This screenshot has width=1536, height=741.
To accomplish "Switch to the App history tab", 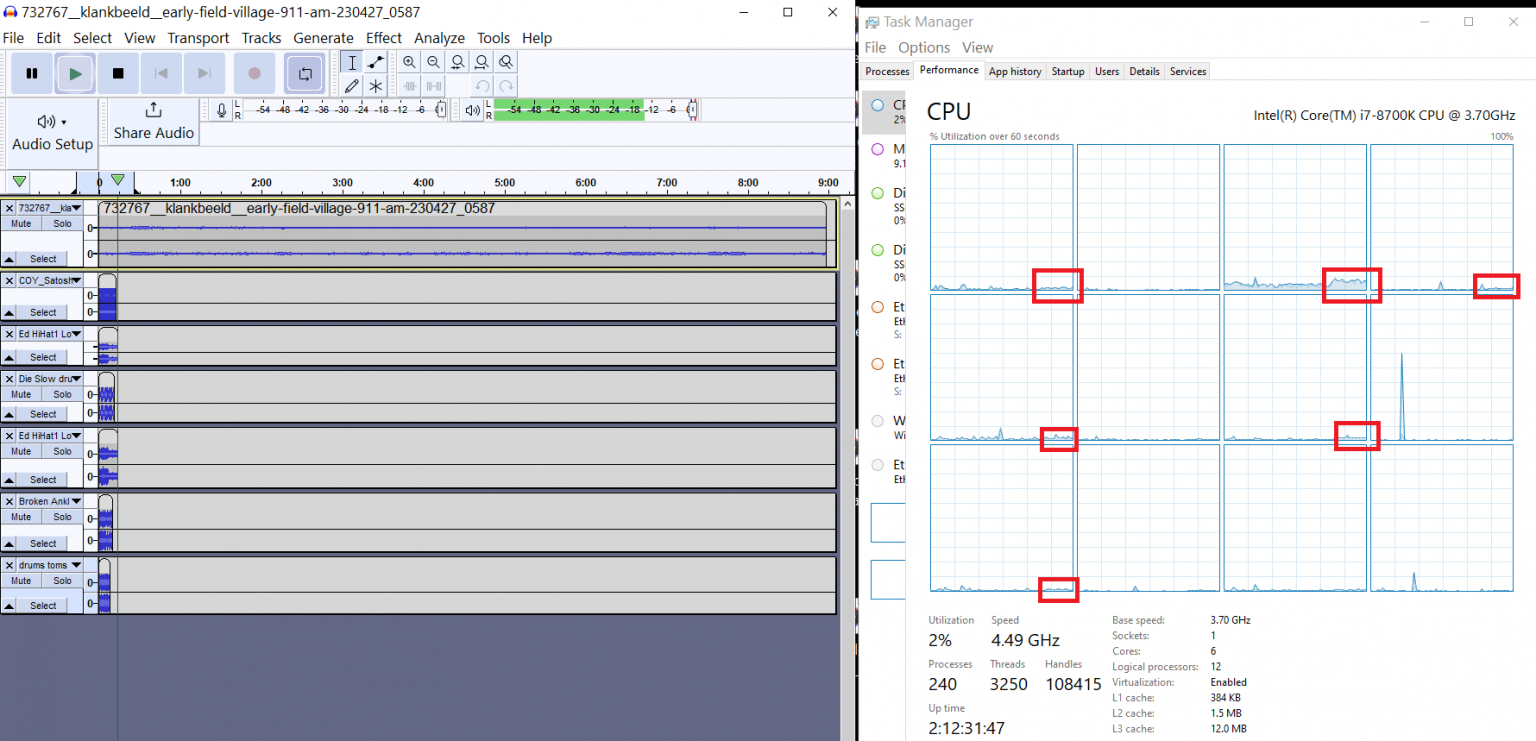I will 1014,71.
